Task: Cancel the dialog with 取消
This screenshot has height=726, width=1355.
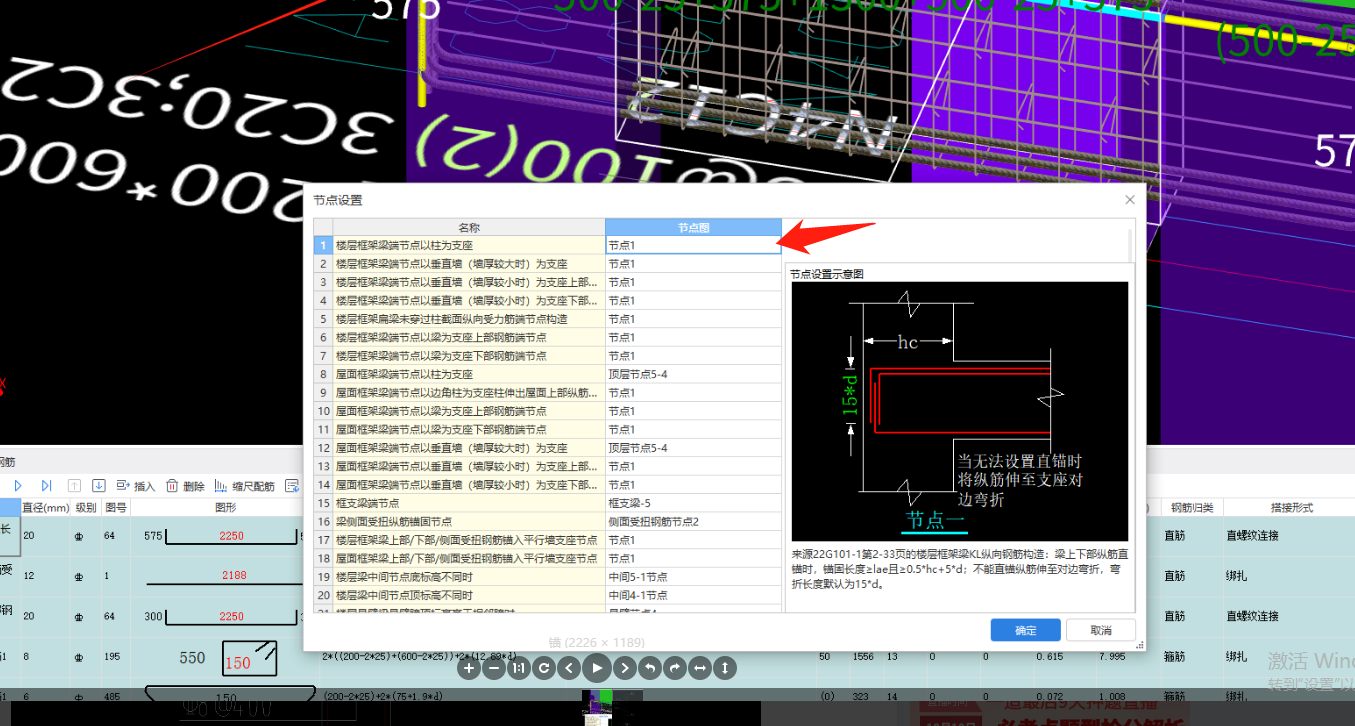Action: [1101, 630]
